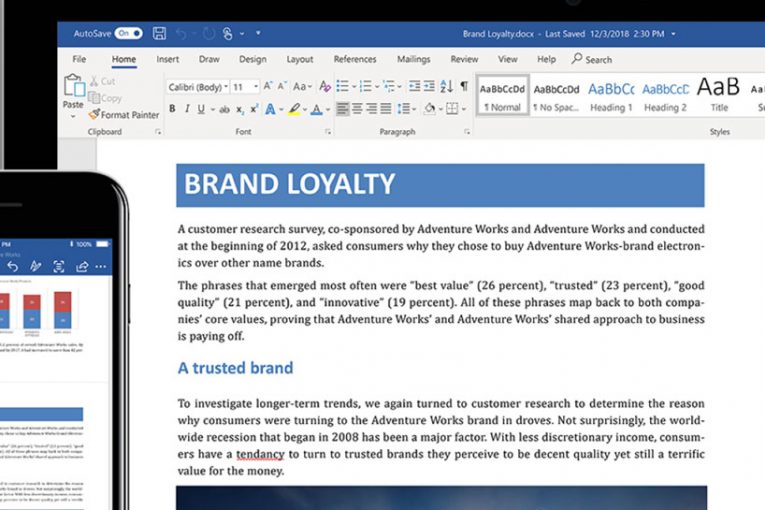Viewport: 765px width, 510px height.
Task: Toggle Align Left in Paragraph group
Action: (342, 108)
